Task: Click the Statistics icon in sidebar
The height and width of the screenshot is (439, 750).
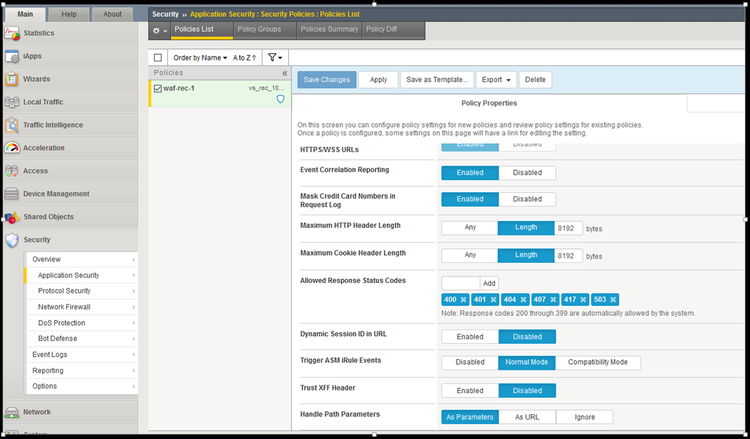Action: pyautogui.click(x=12, y=33)
